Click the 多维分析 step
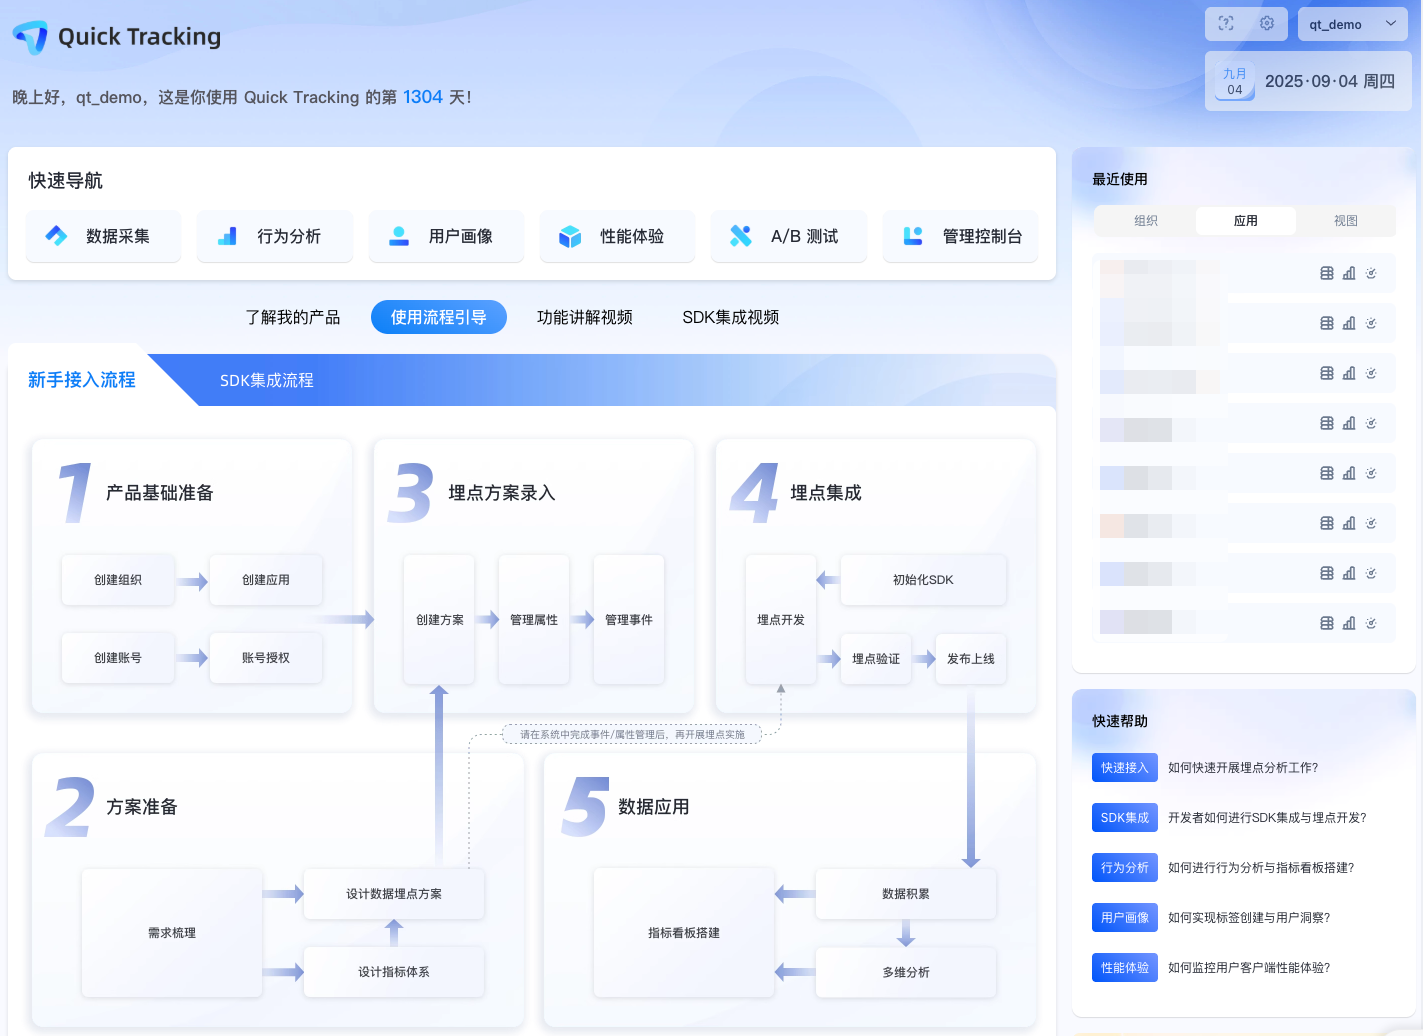1423x1036 pixels. pos(906,972)
